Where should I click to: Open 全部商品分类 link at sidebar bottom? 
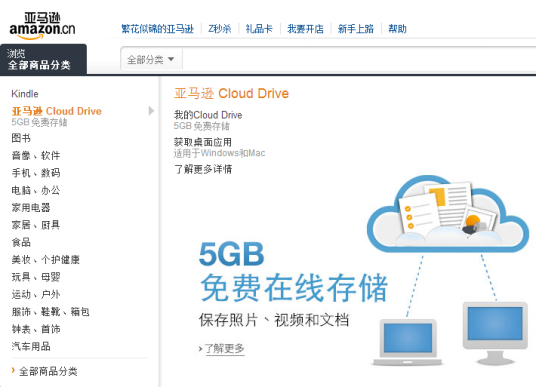(x=48, y=371)
